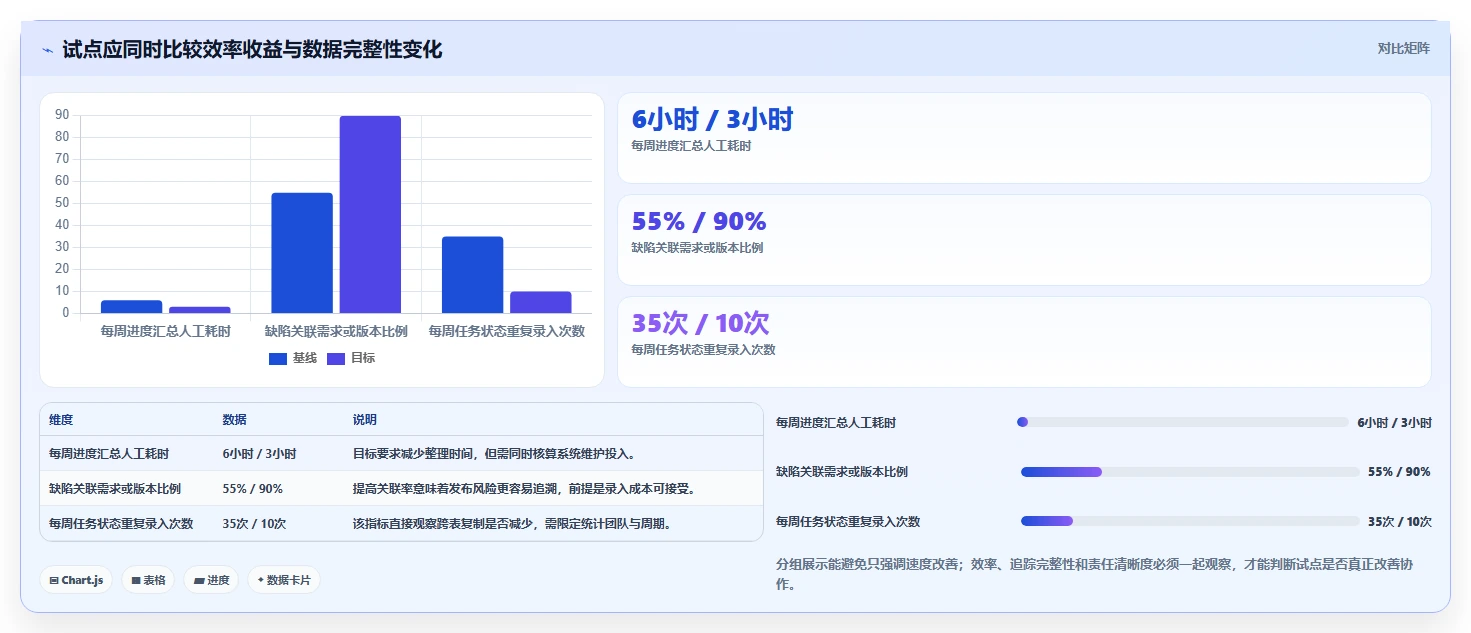1471x633 pixels.
Task: Select table cell 每周进度汇总人工耗时
Action: pyautogui.click(x=109, y=454)
